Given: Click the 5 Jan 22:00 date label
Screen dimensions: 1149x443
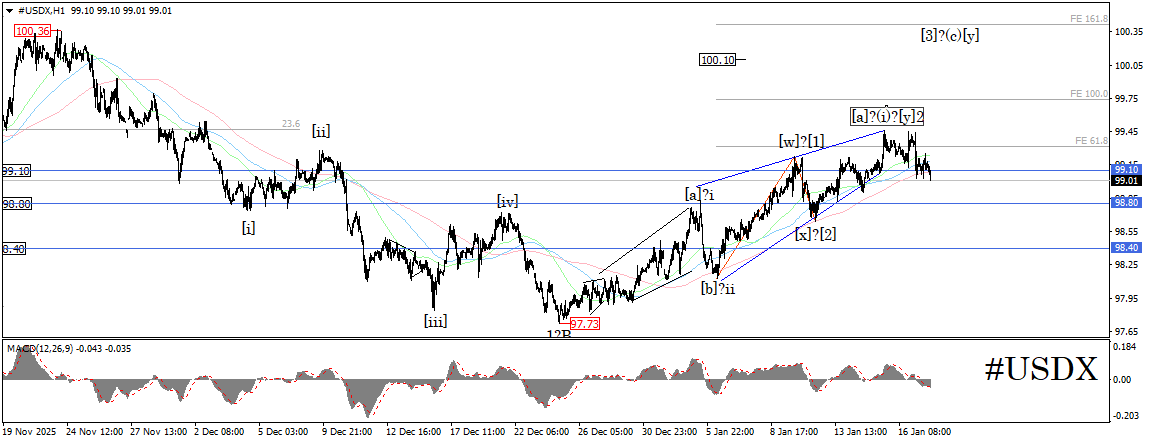Looking at the screenshot, I should [x=730, y=431].
